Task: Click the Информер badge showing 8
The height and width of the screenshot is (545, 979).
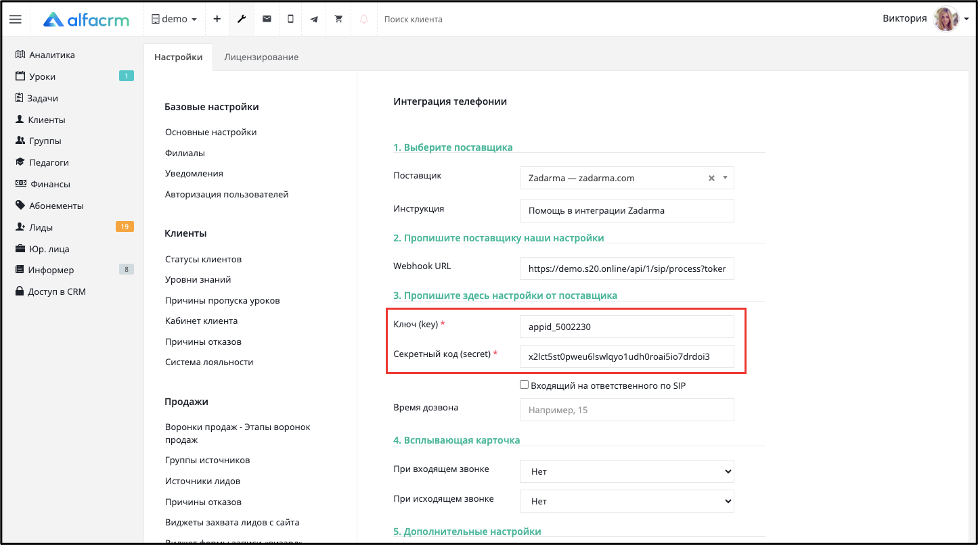Action: [x=126, y=270]
